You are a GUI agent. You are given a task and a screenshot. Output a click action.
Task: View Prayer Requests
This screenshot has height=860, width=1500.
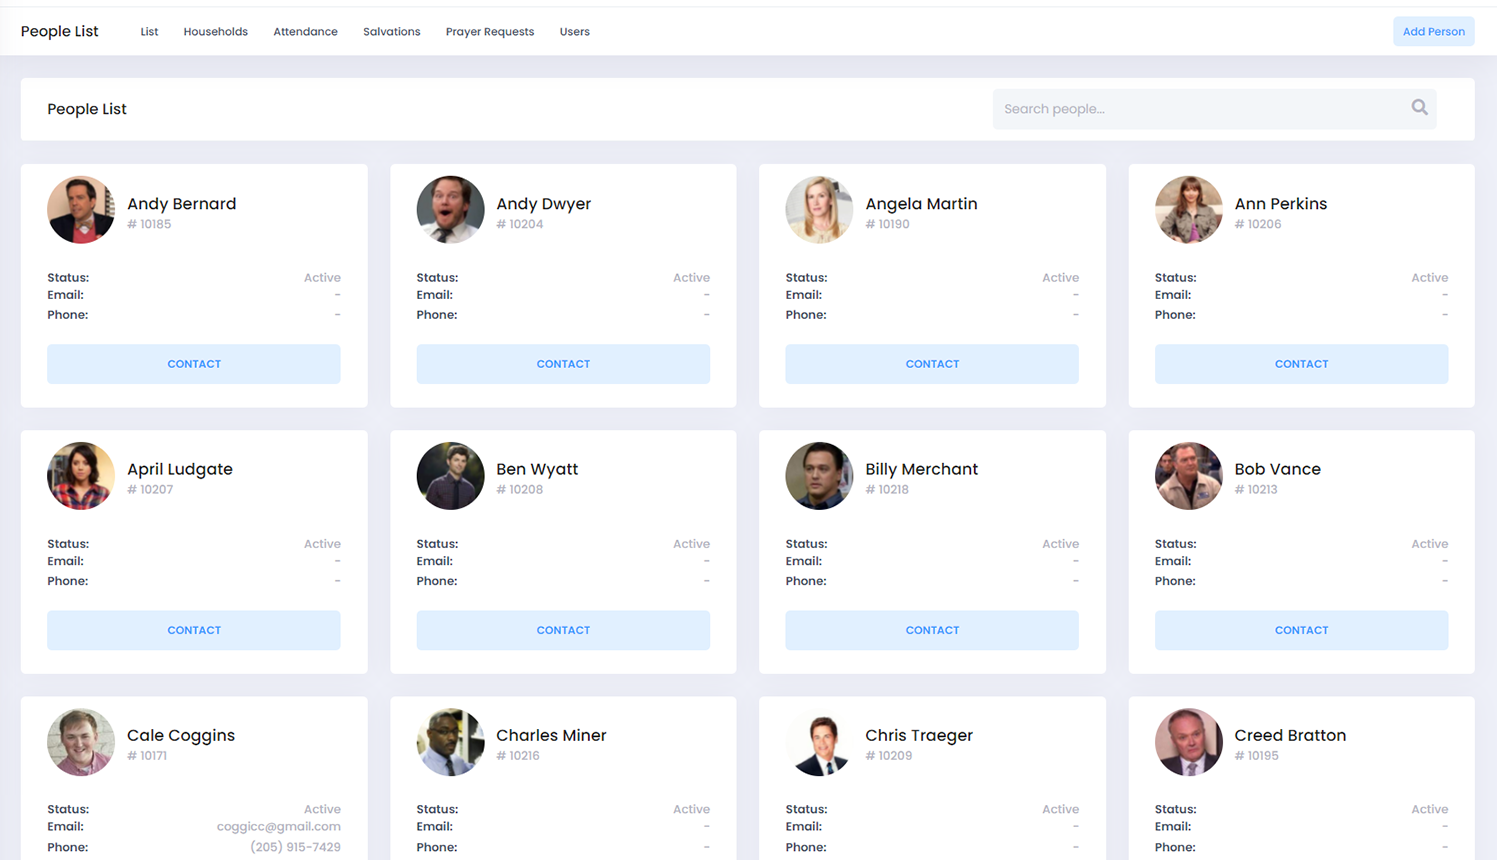point(489,32)
